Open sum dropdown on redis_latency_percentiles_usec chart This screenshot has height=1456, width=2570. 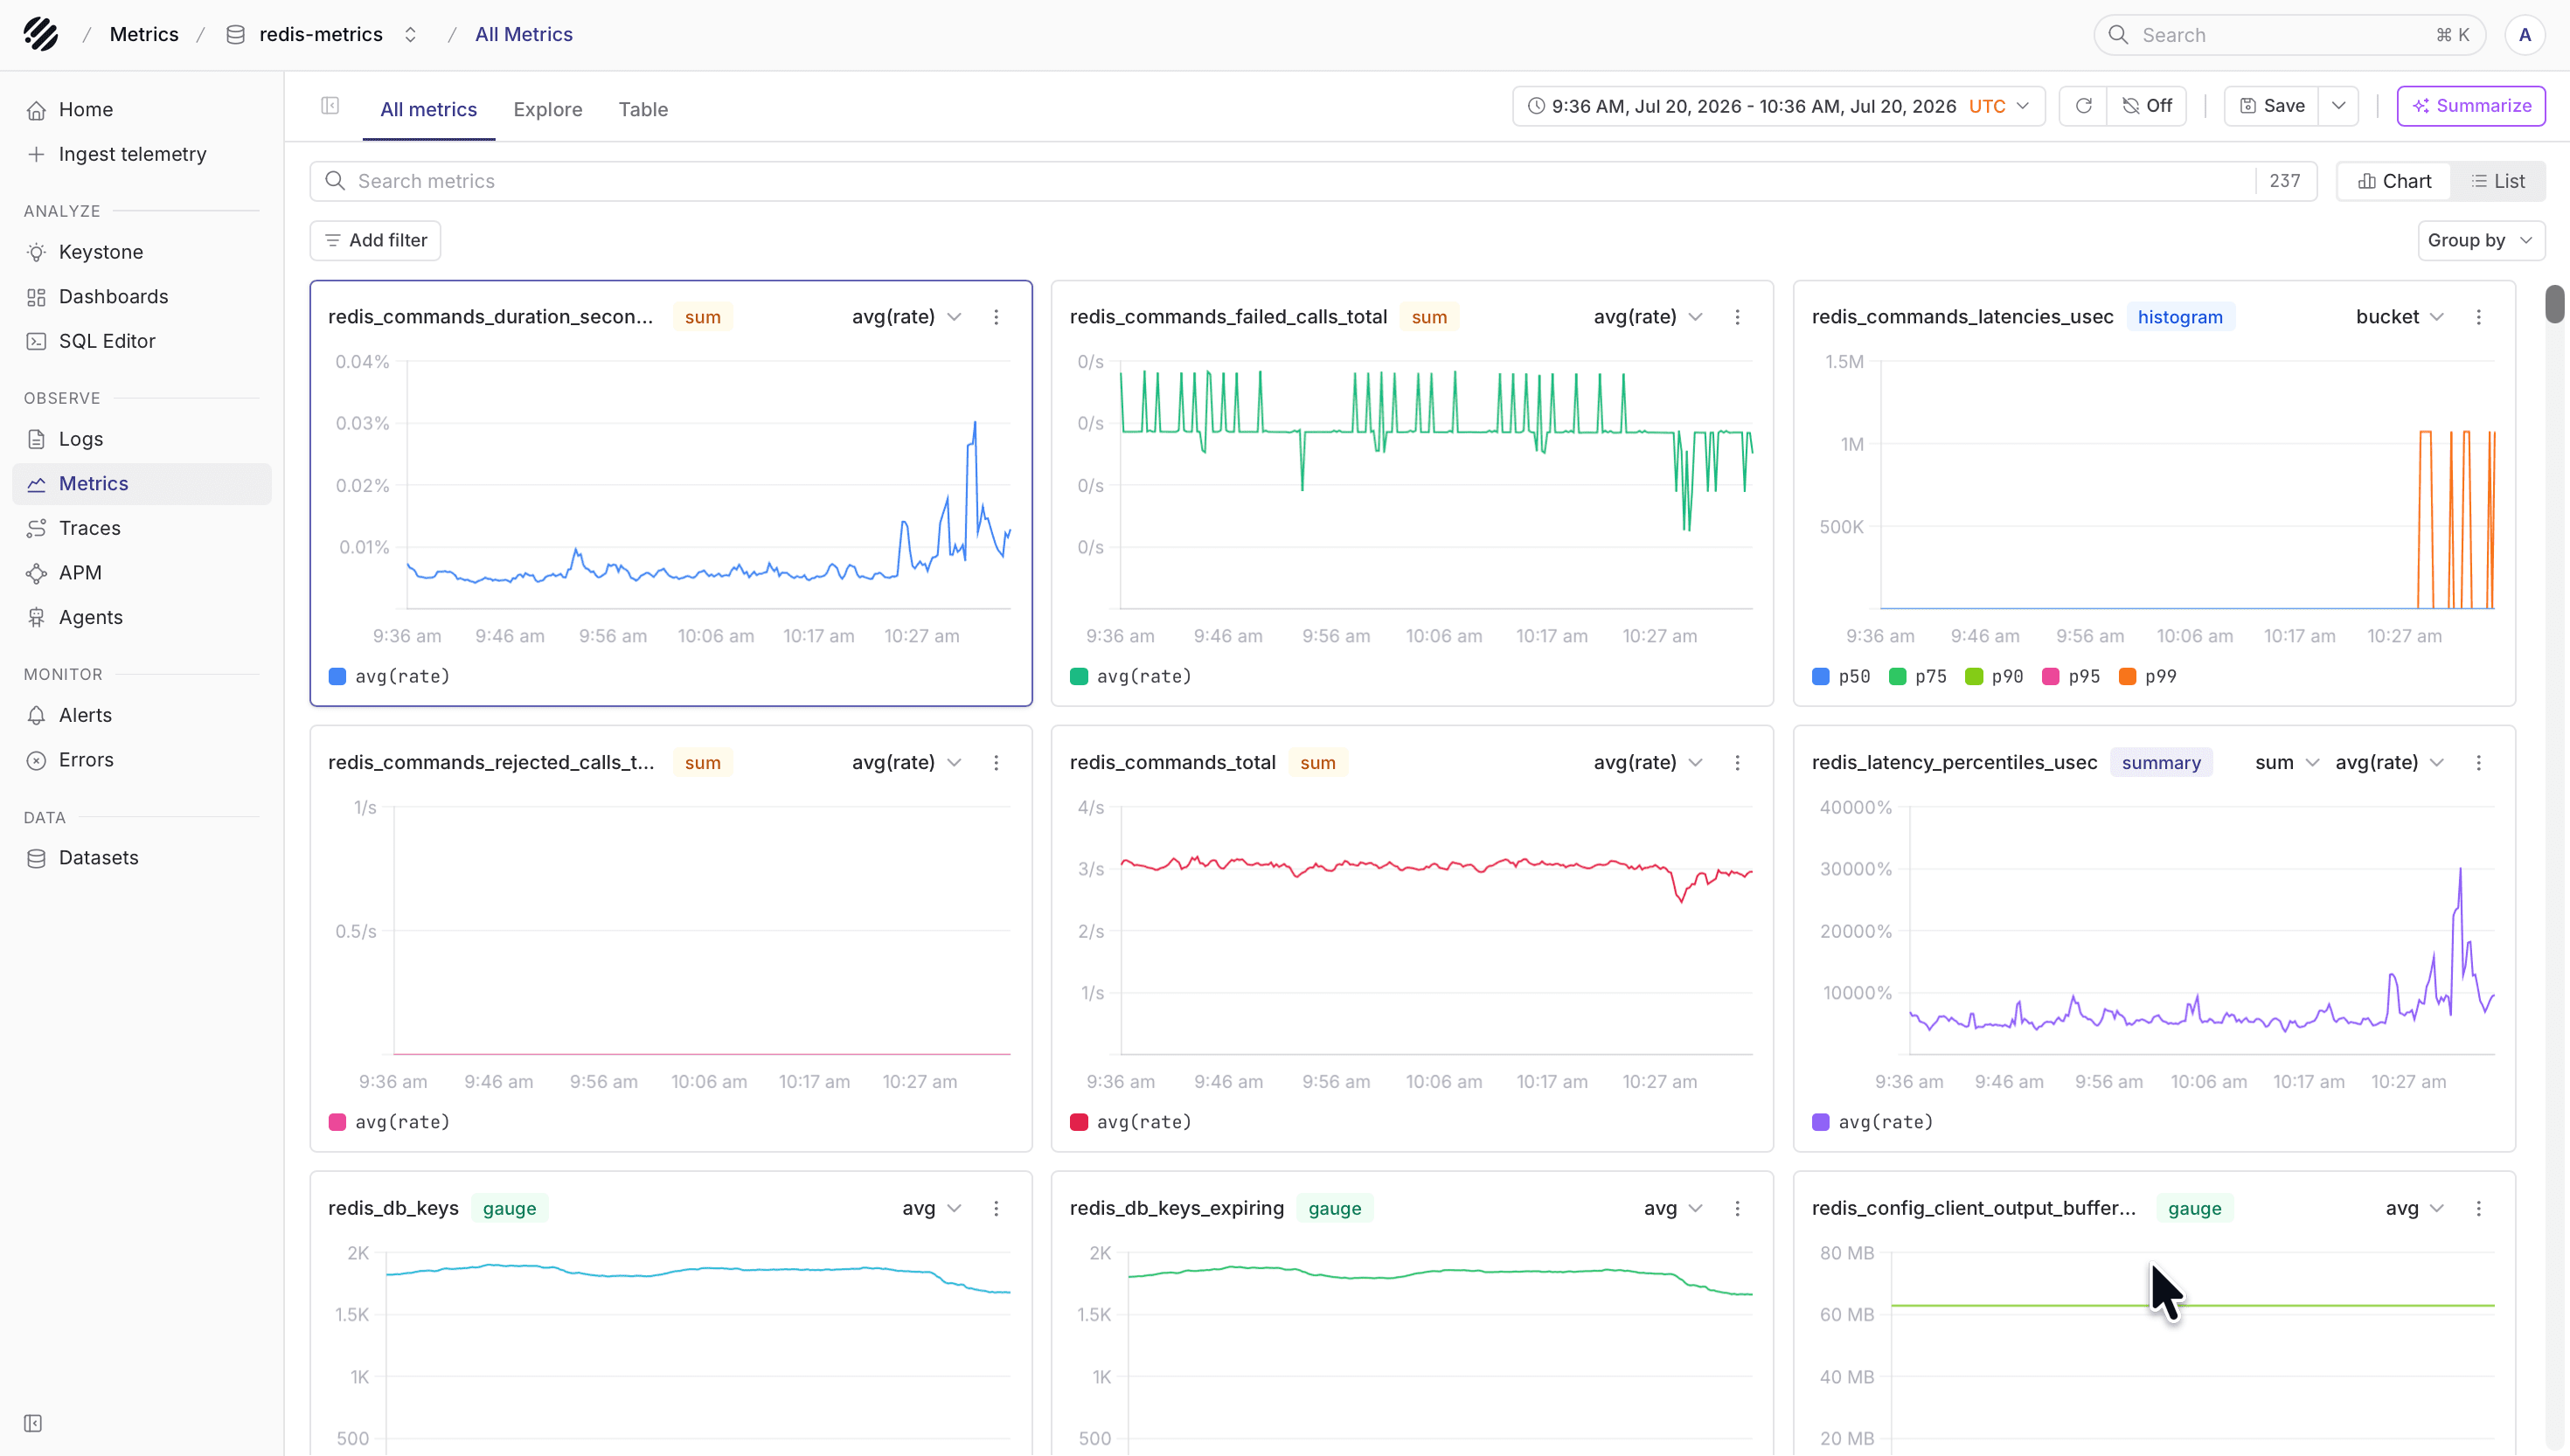2286,763
